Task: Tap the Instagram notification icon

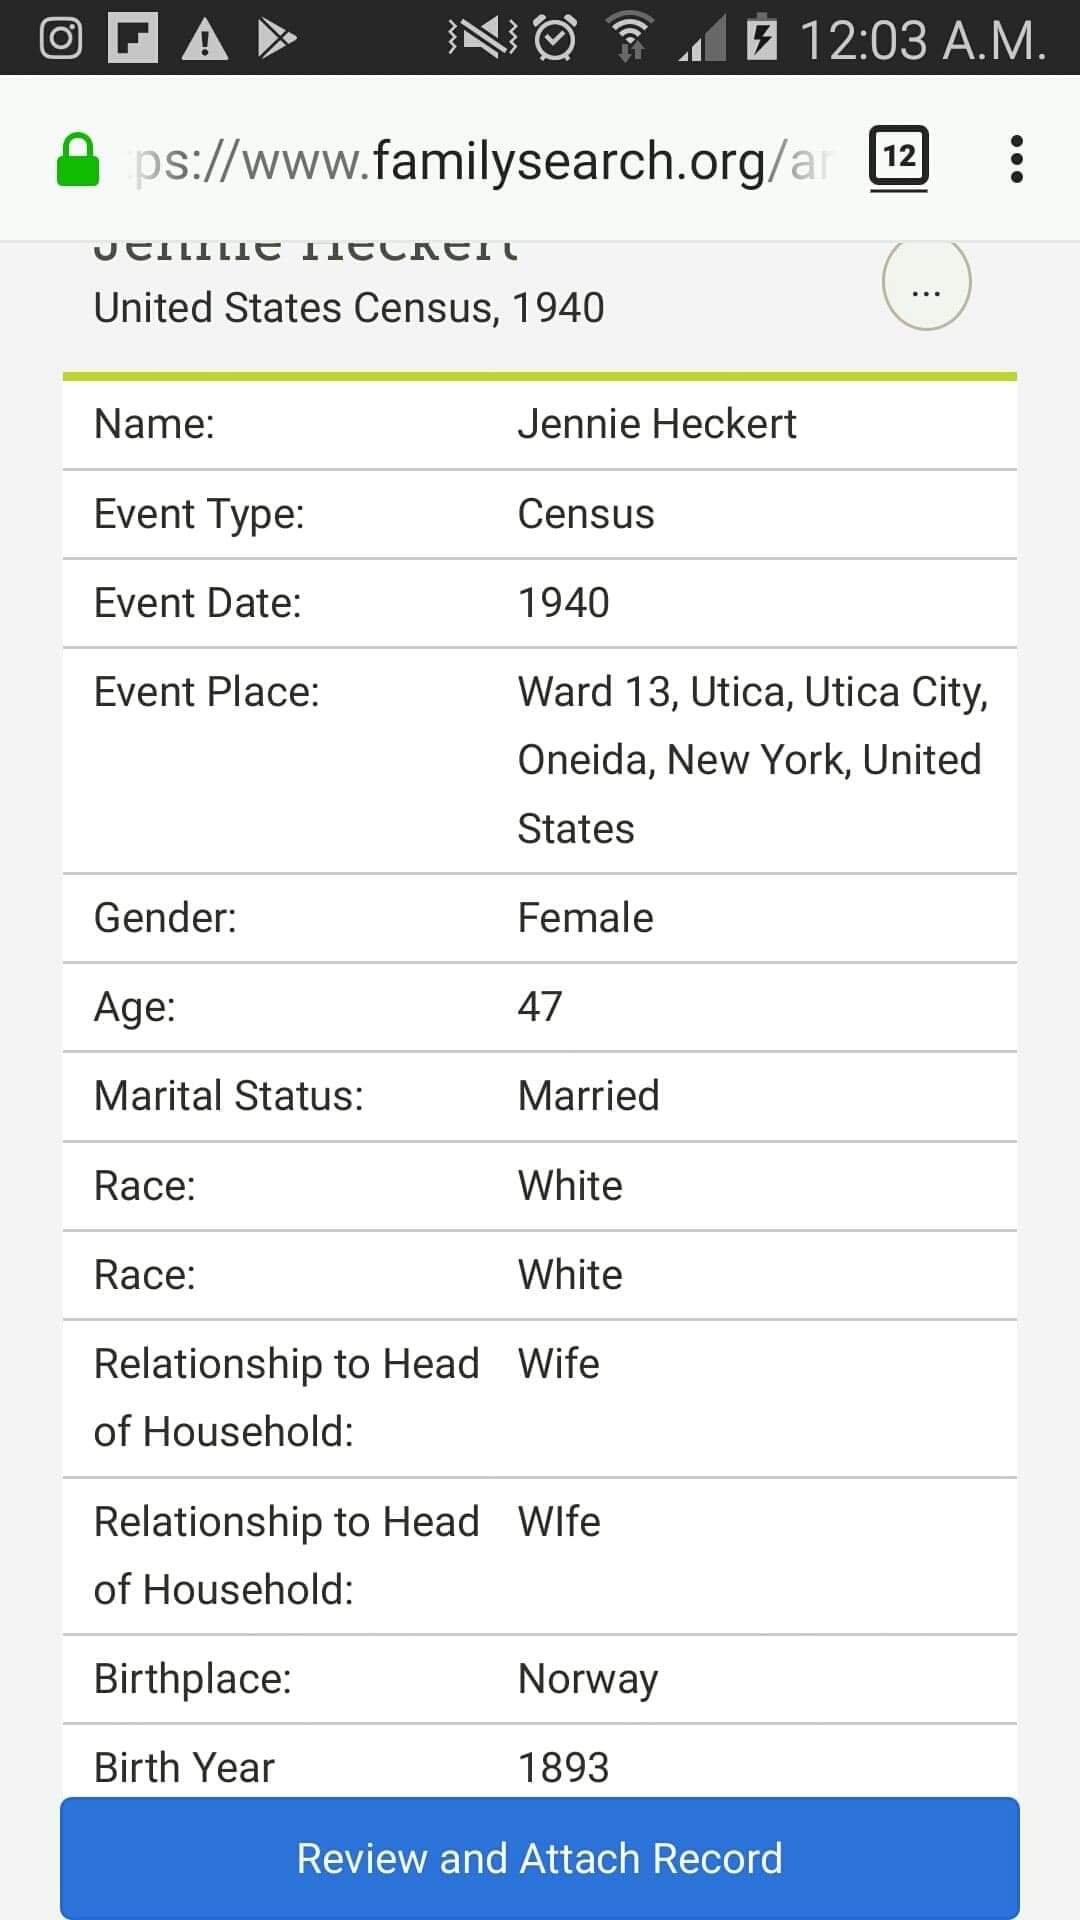Action: point(60,39)
